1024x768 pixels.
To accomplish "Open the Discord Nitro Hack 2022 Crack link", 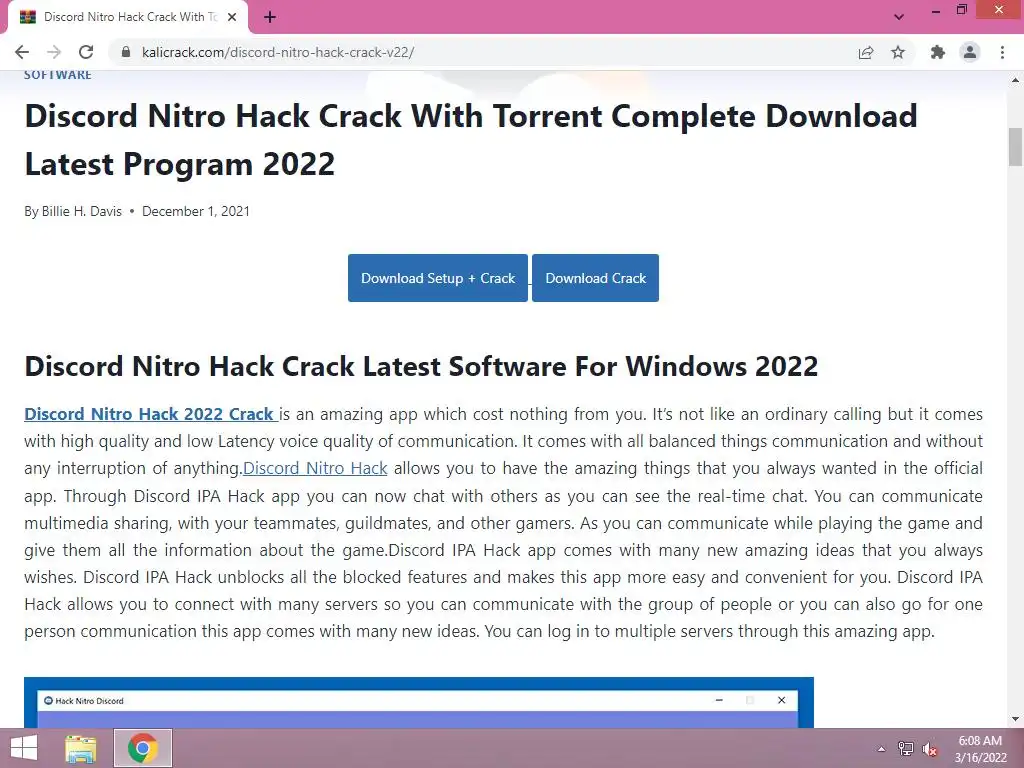I will click(151, 414).
